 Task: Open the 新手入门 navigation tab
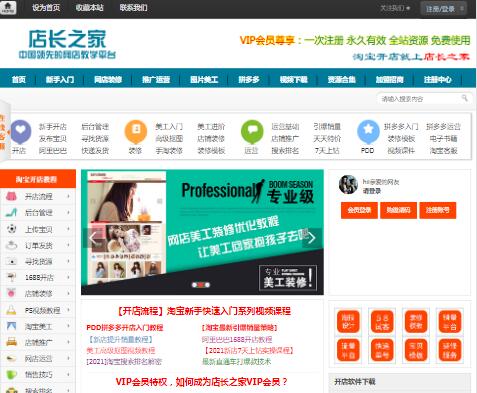pos(60,79)
